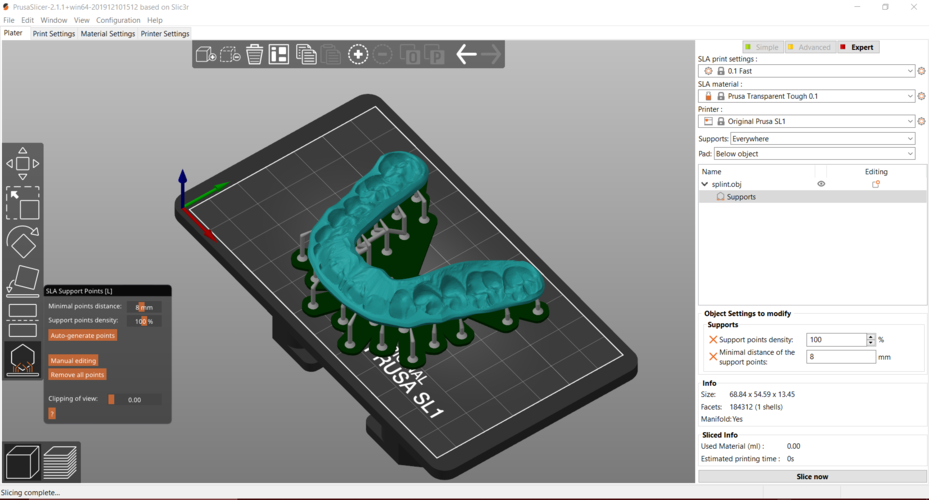This screenshot has width=929, height=500.
Task: Switch to Printer Settings tab
Action: (x=165, y=34)
